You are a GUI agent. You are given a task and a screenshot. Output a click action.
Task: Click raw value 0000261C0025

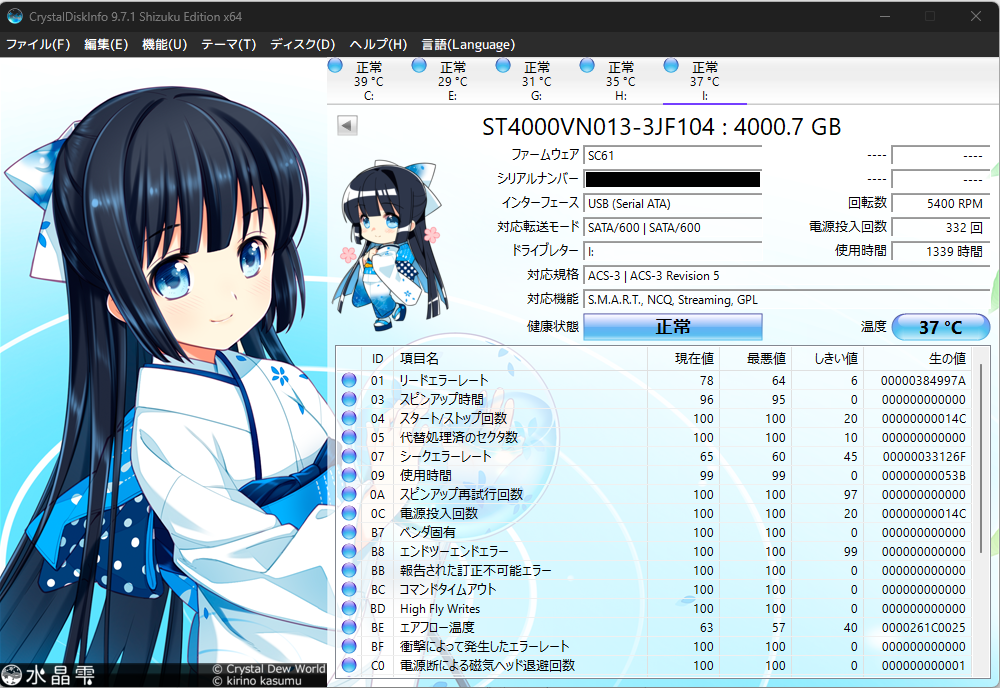(x=923, y=627)
